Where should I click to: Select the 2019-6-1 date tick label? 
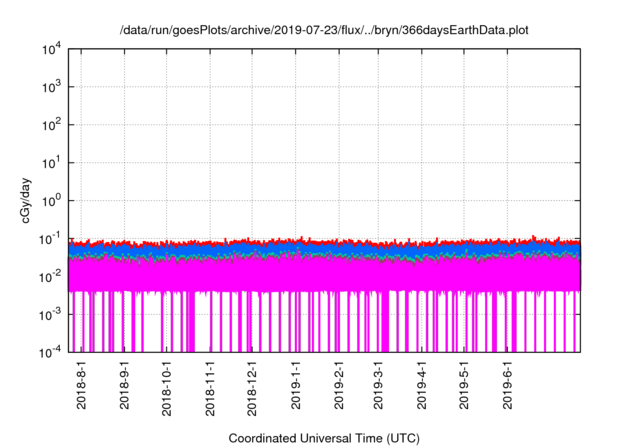(508, 385)
